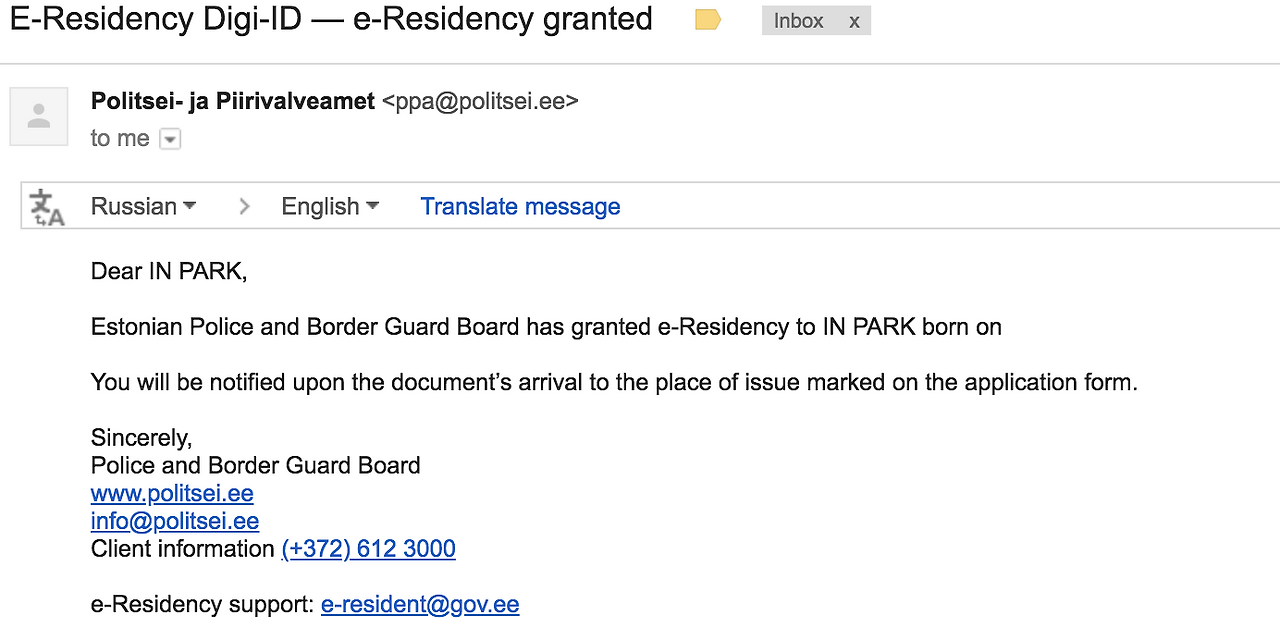
Task: Click the translate language icon
Action: pos(47,207)
